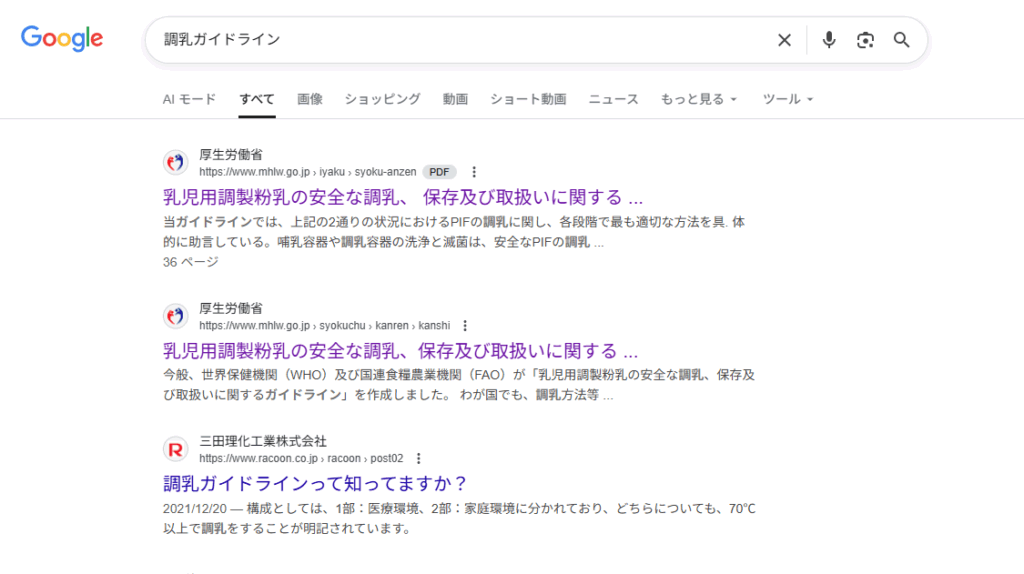Open options for 三田理化工業 result

click(418, 459)
